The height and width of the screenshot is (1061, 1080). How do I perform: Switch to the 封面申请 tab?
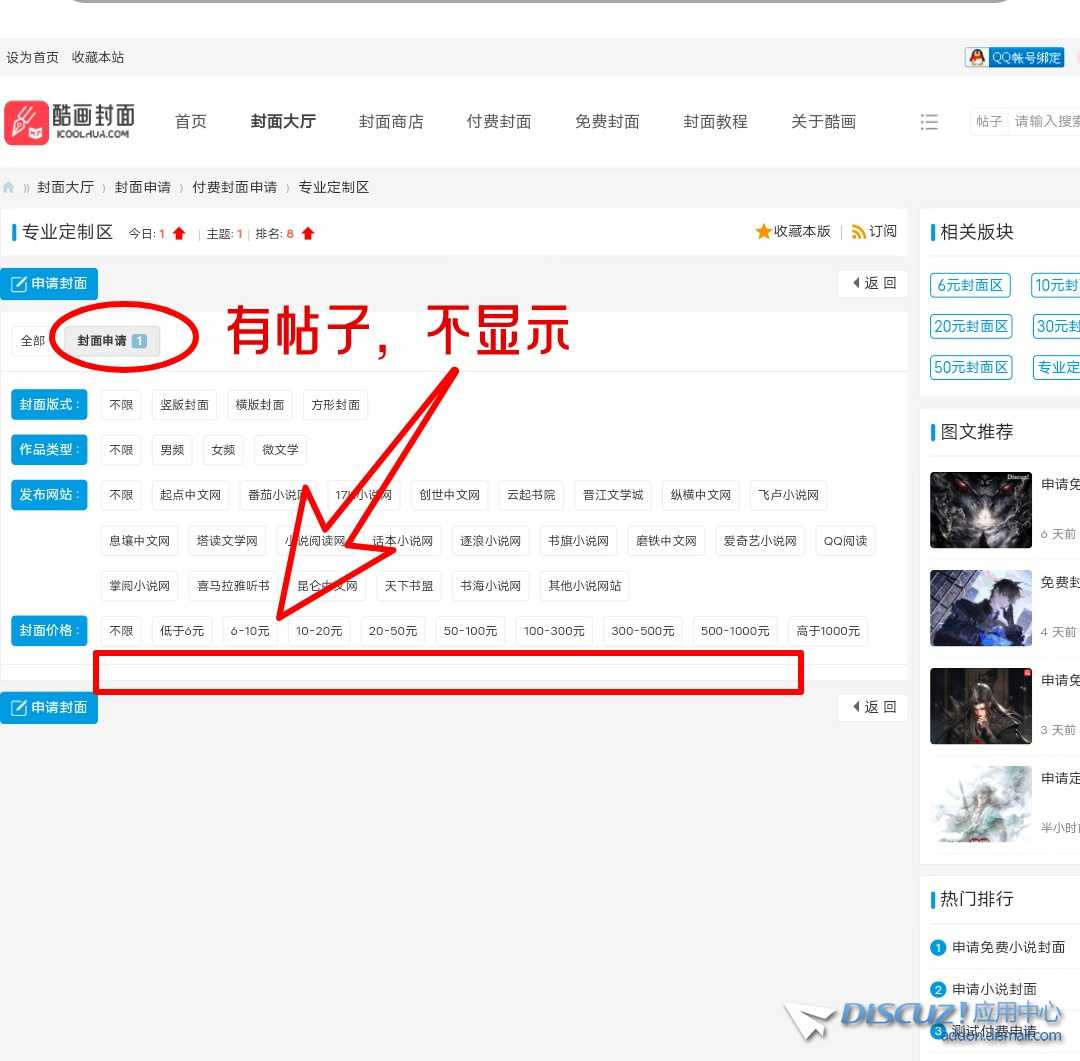pyautogui.click(x=111, y=341)
